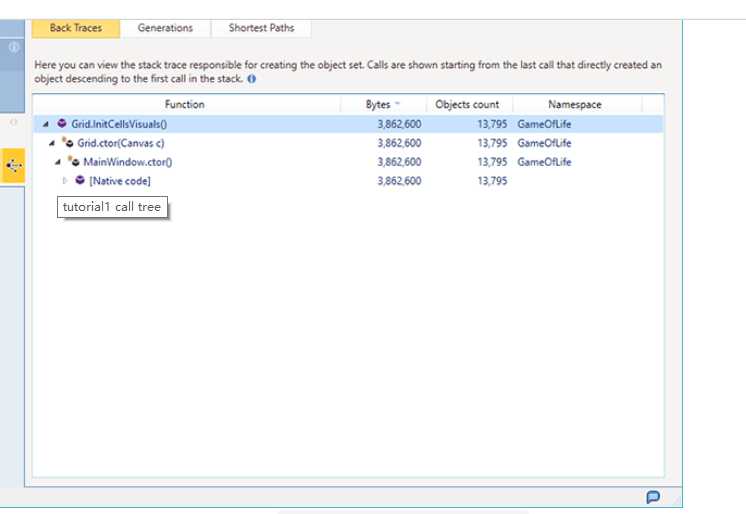The height and width of the screenshot is (514, 746).
Task: Click the 3,862,600 bytes value for Grid.InitCellsVisuals()
Action: pyautogui.click(x=399, y=124)
